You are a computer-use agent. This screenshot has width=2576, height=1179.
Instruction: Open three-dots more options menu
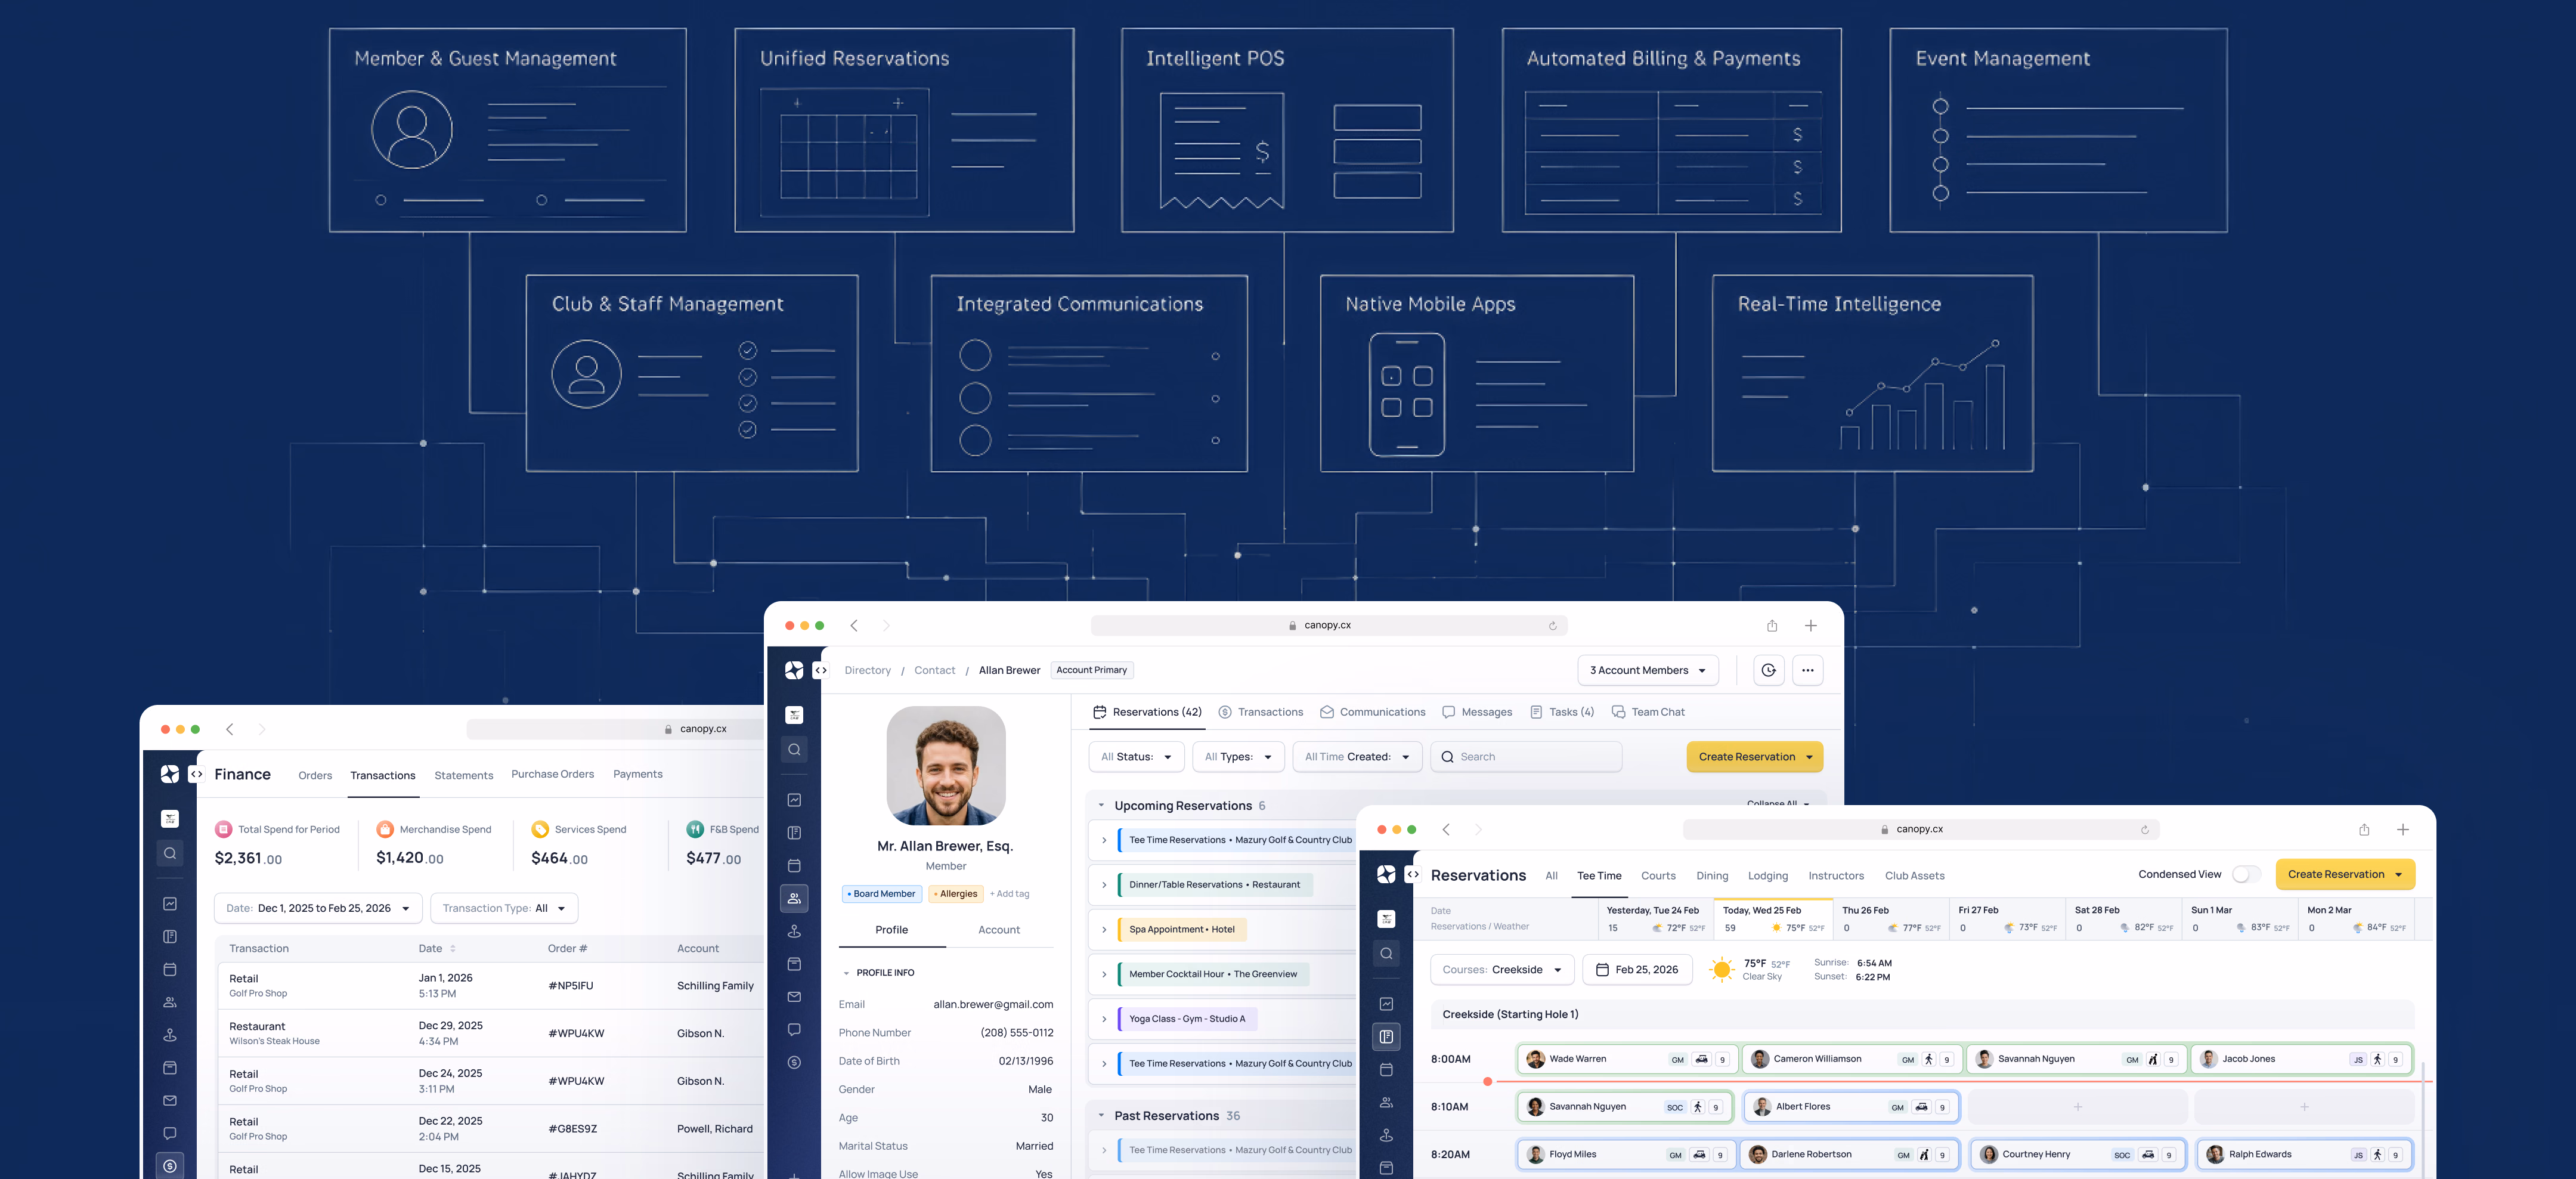pos(1808,670)
